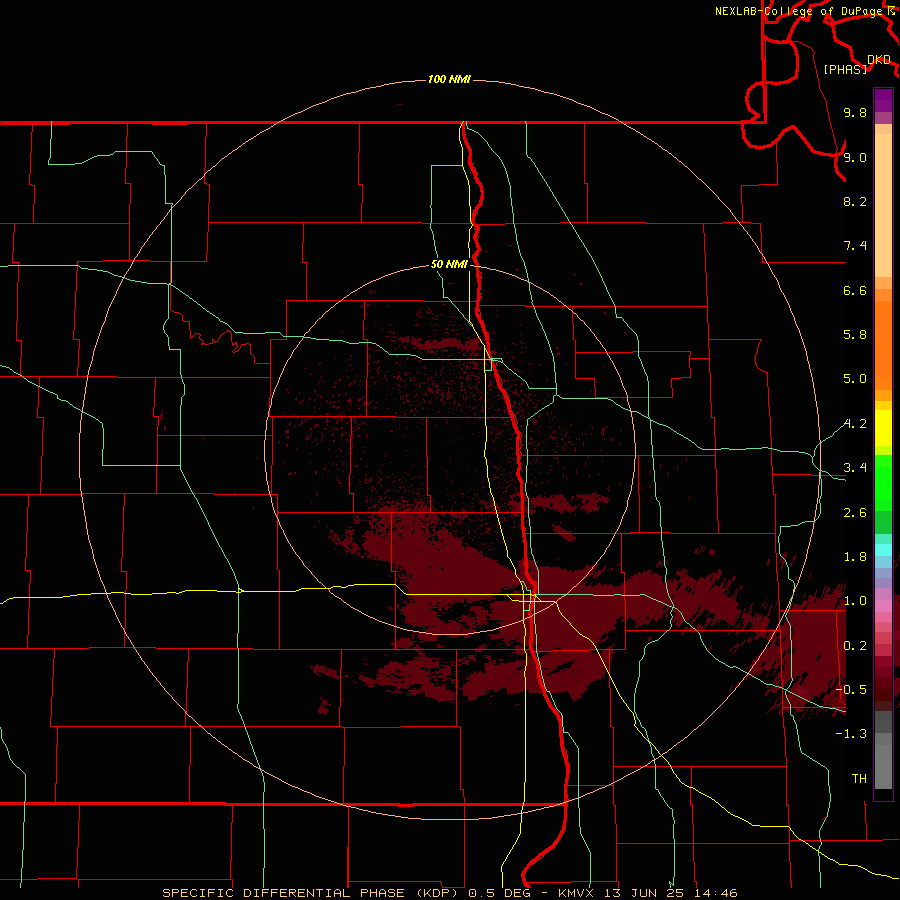
Task: Click the NEXLAB-College of DuPage label
Action: 800,11
